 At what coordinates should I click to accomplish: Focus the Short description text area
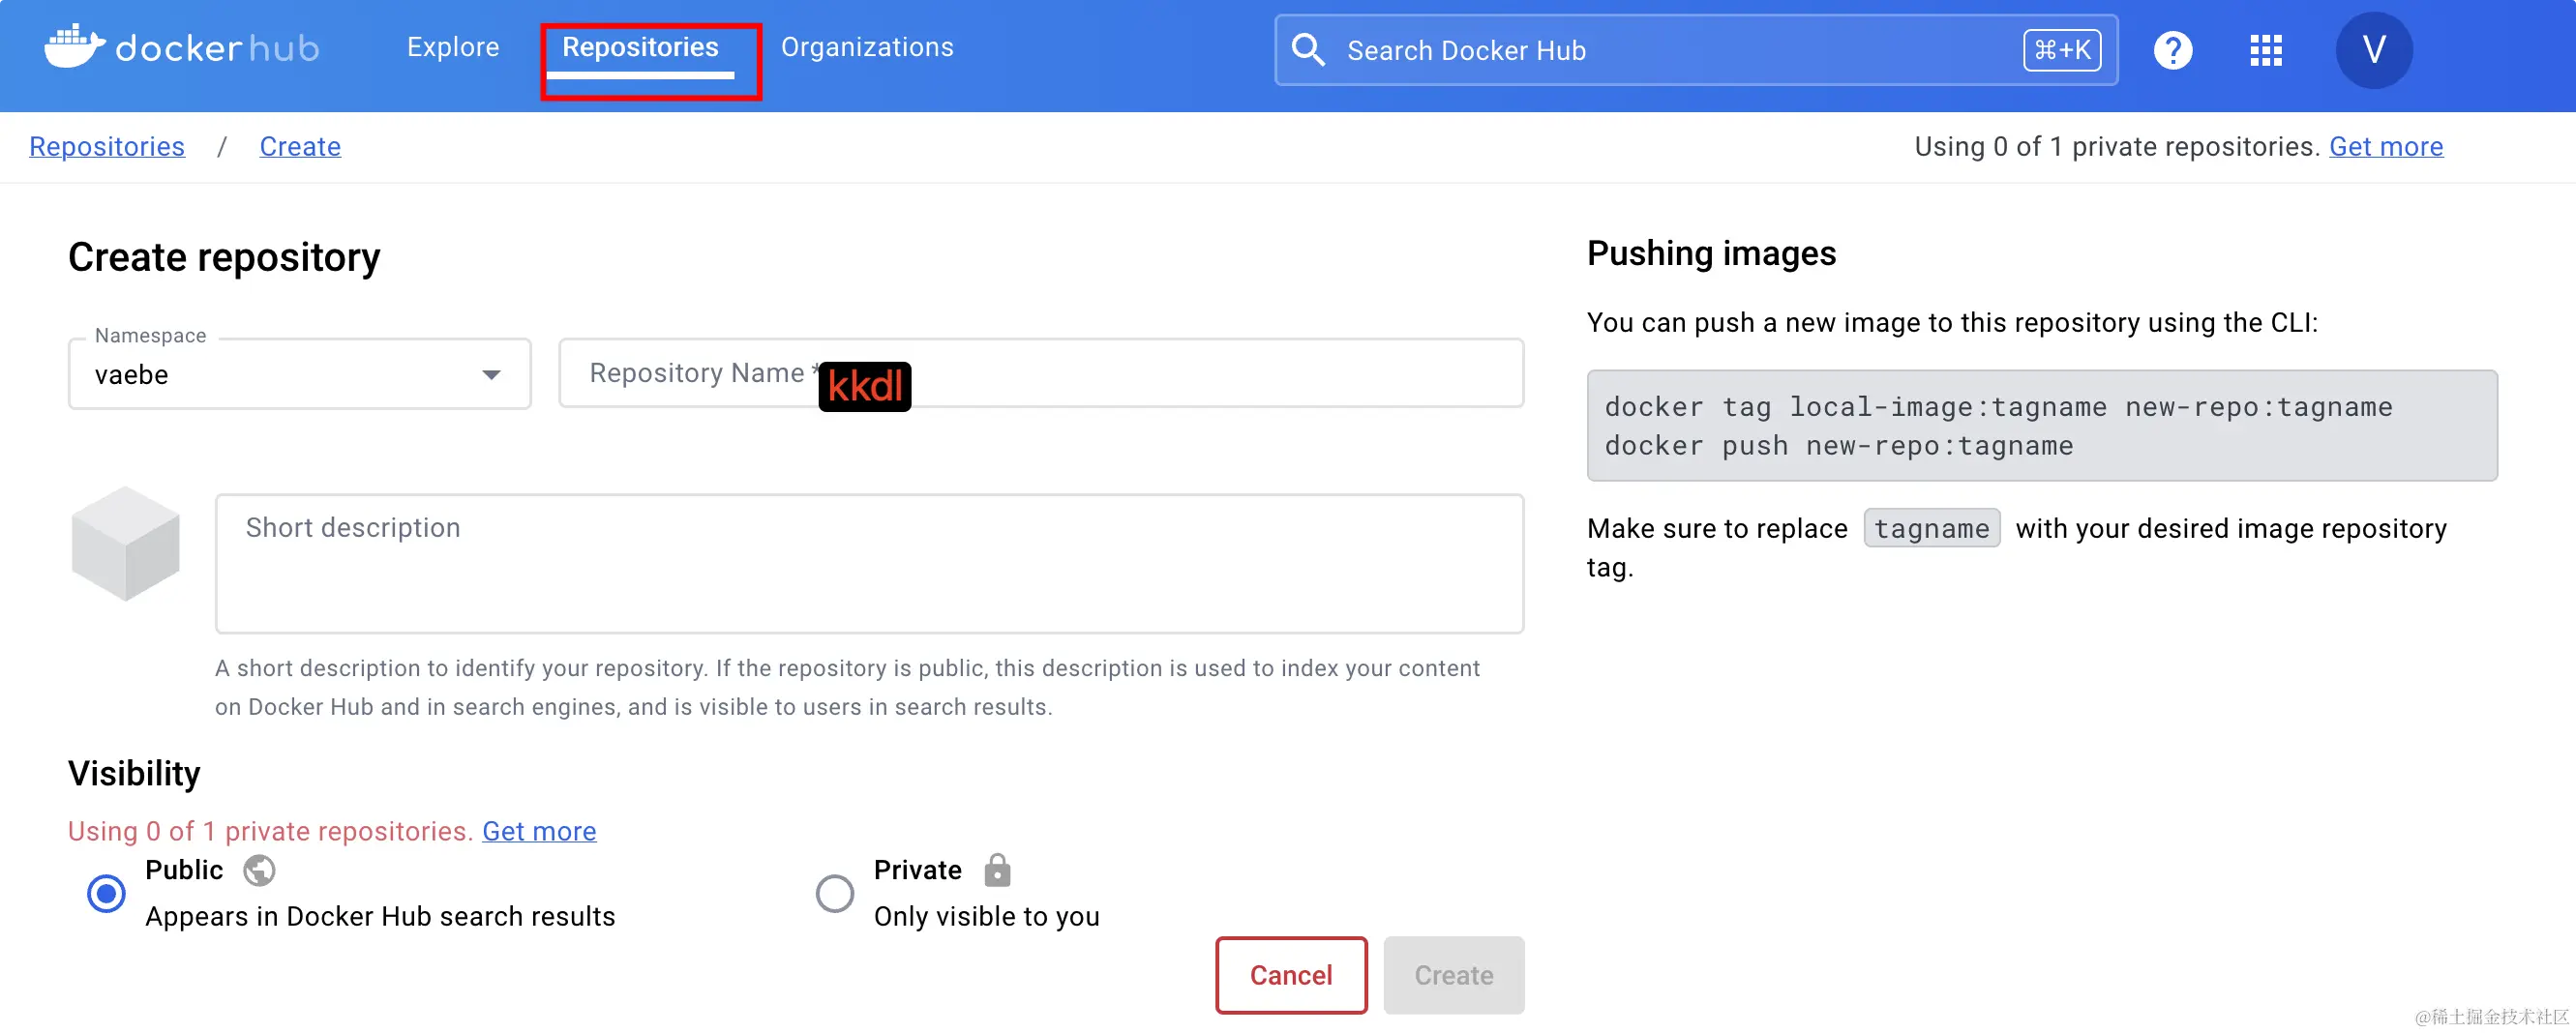click(869, 563)
